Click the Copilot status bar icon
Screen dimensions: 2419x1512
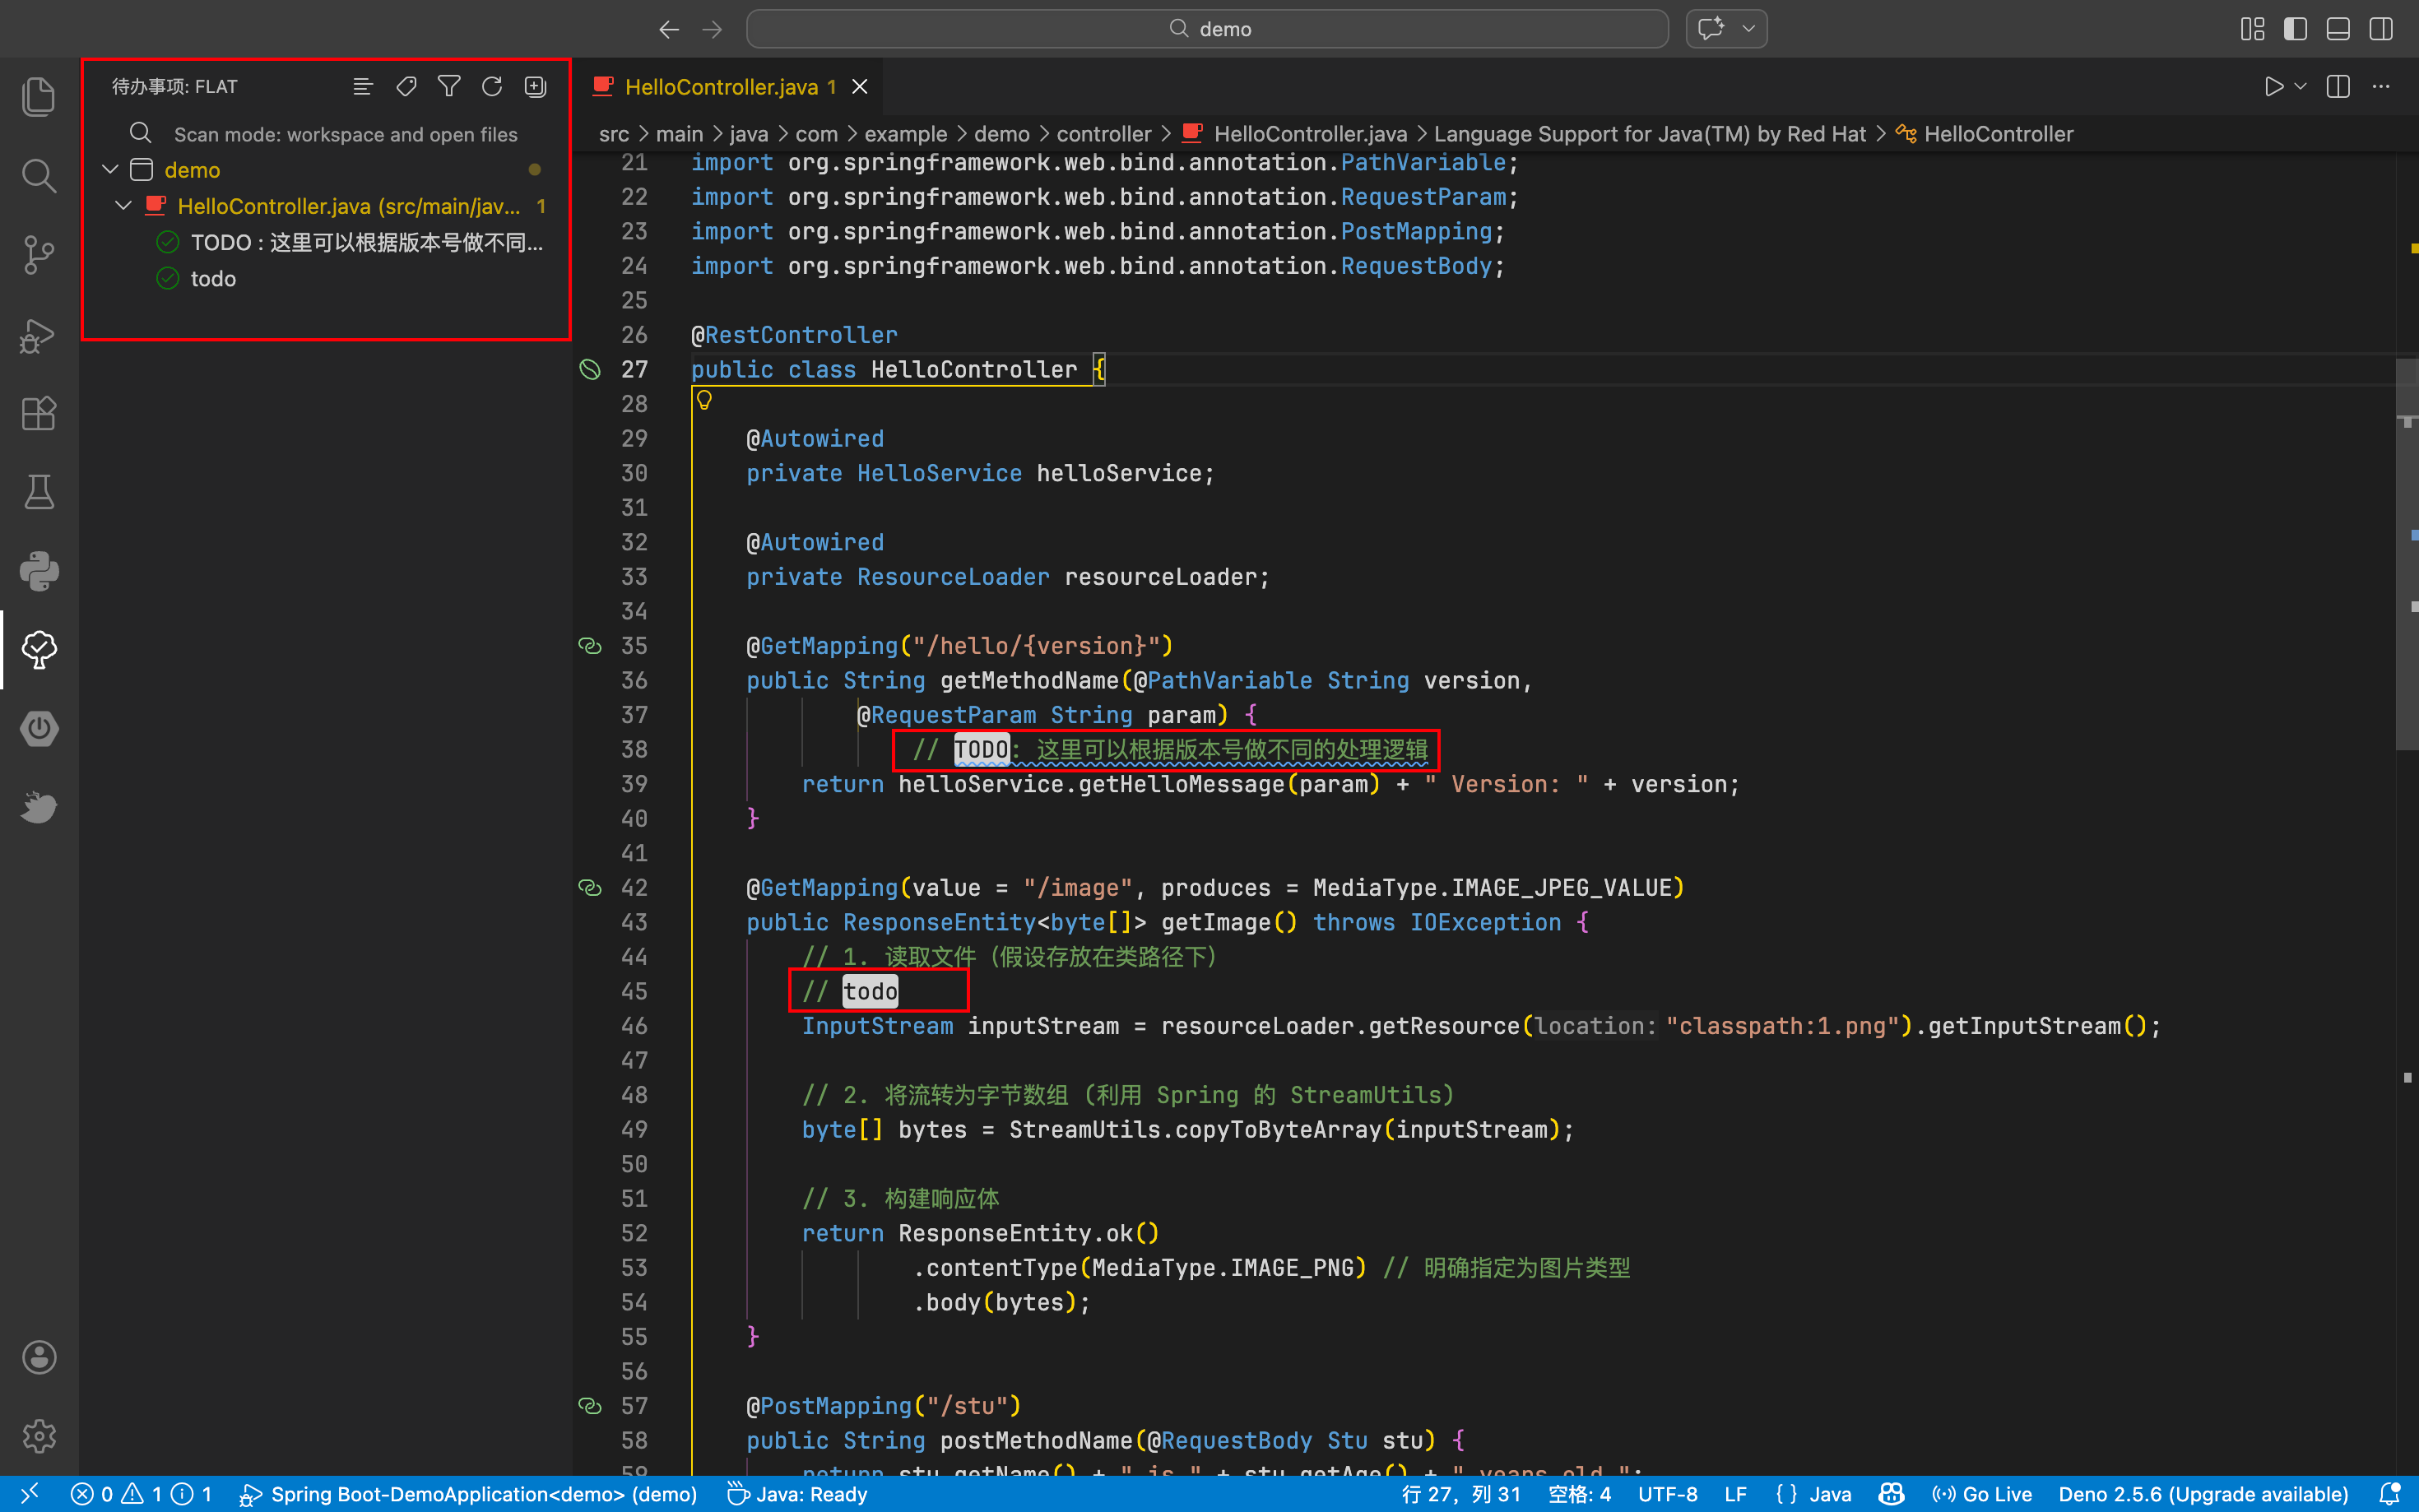(x=1891, y=1494)
